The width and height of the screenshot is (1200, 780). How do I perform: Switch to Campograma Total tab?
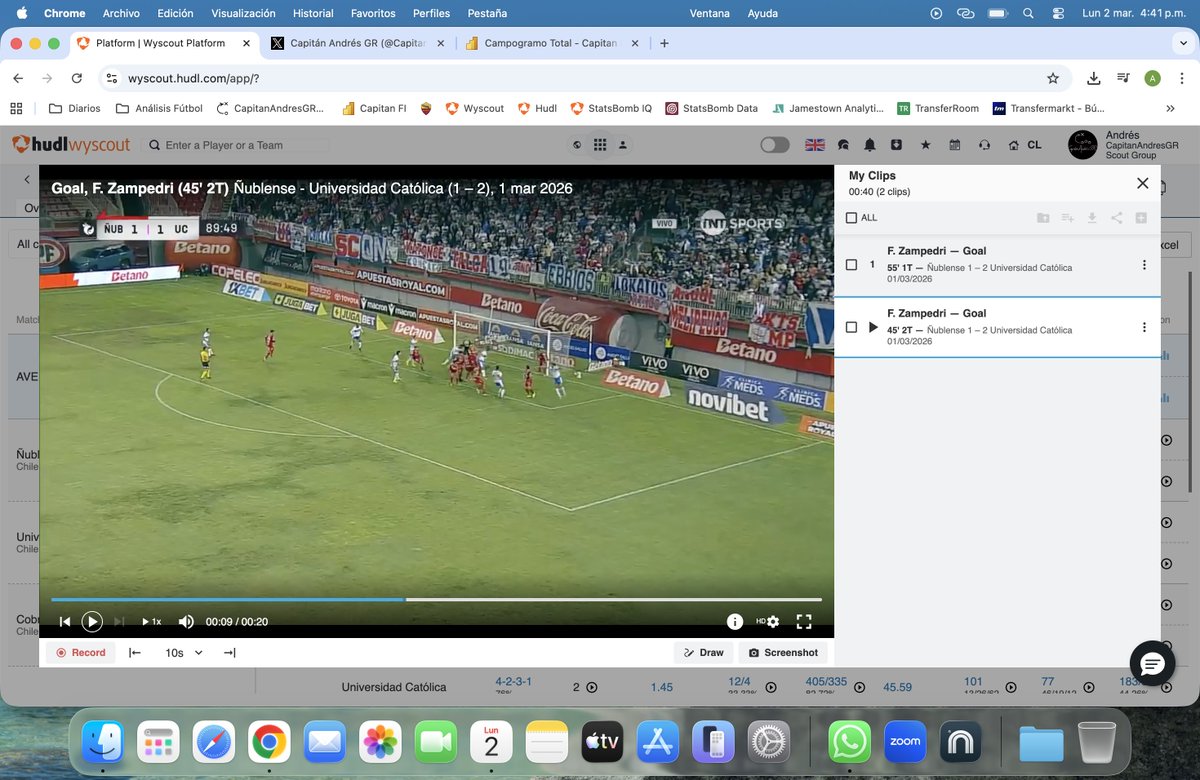[x=550, y=43]
